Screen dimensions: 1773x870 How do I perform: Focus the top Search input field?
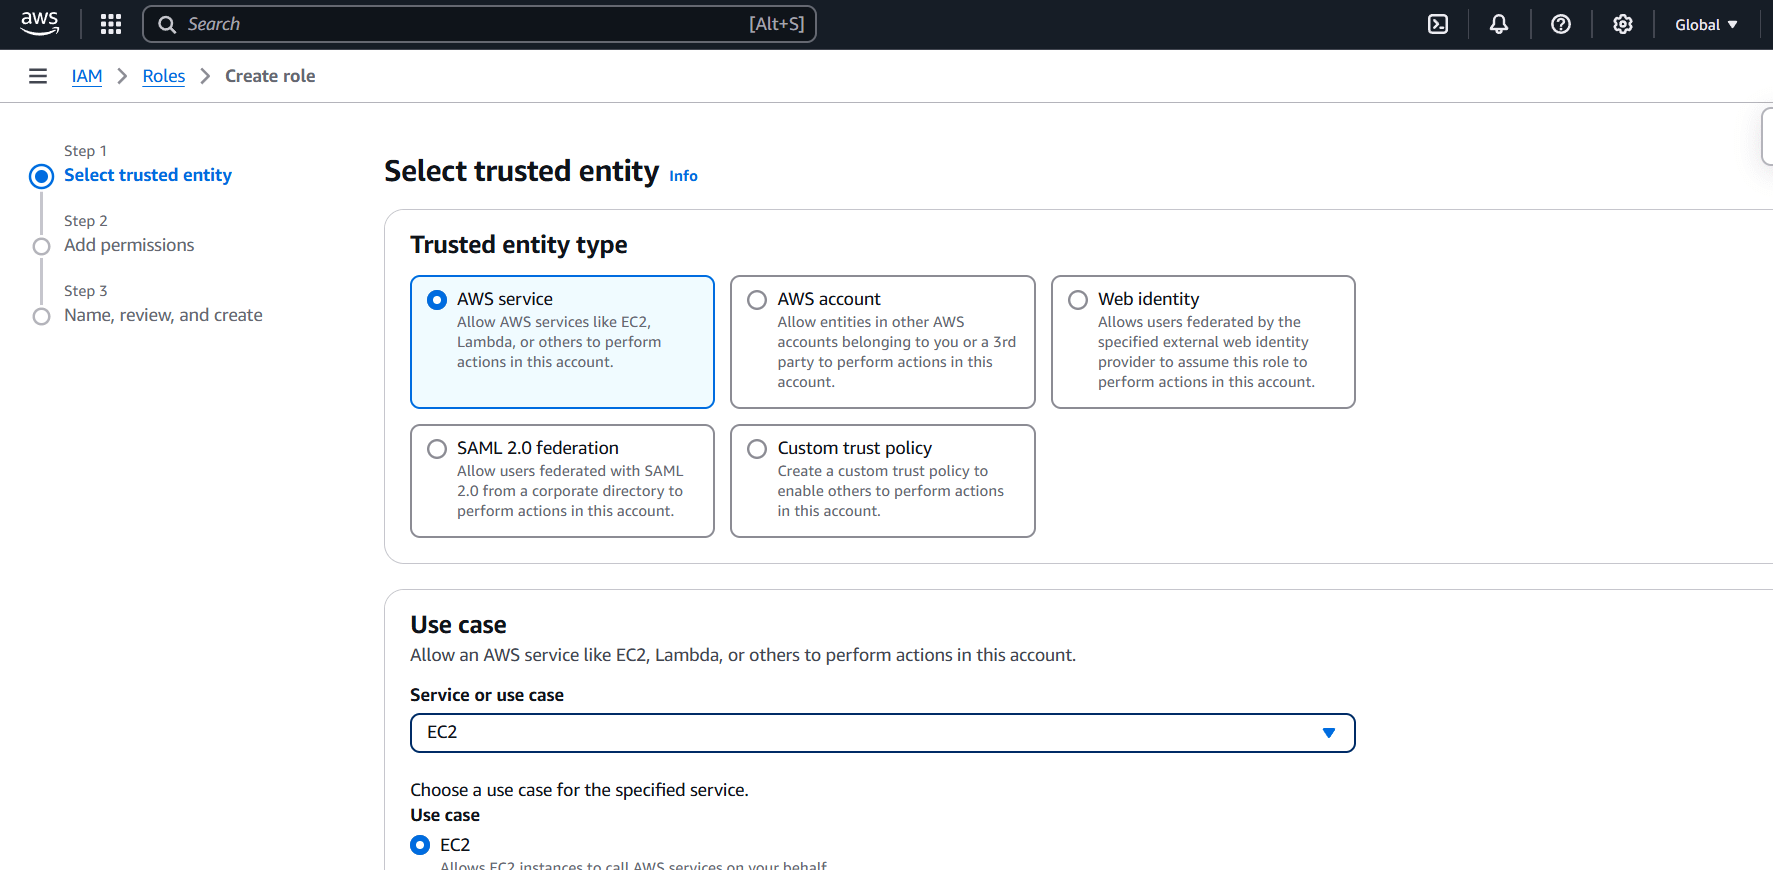coord(480,24)
